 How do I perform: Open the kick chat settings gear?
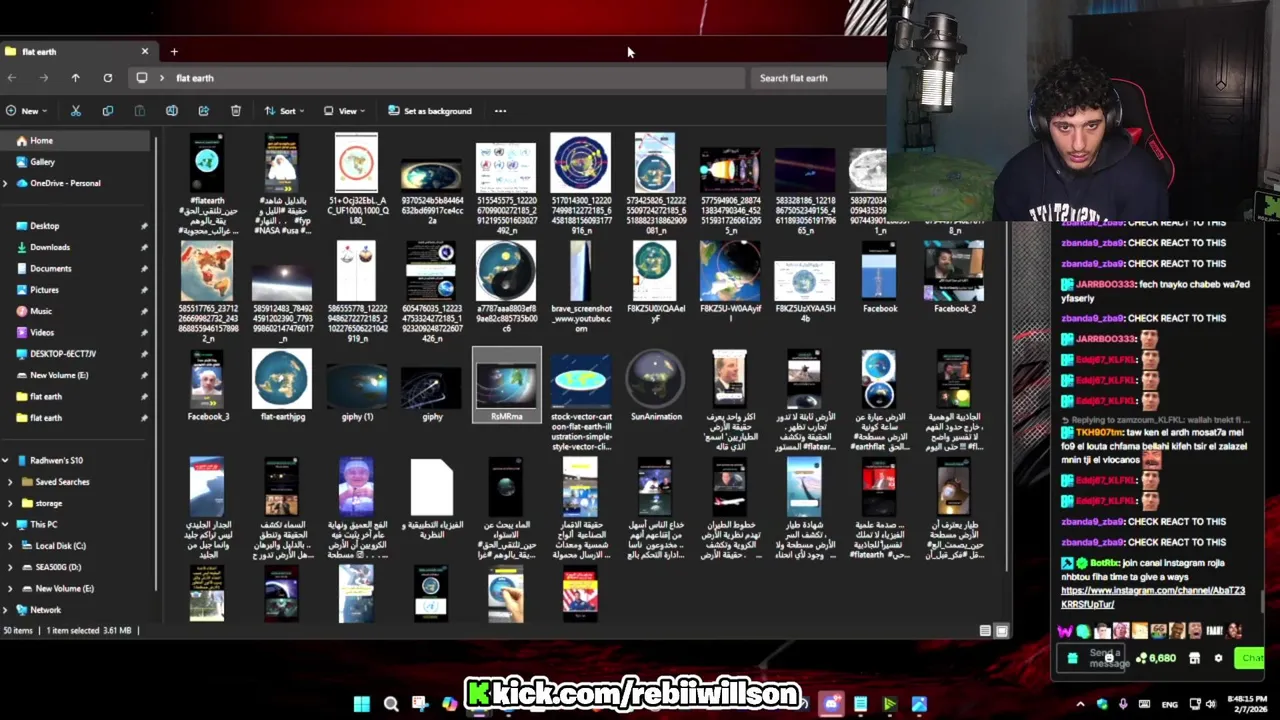tap(1218, 658)
